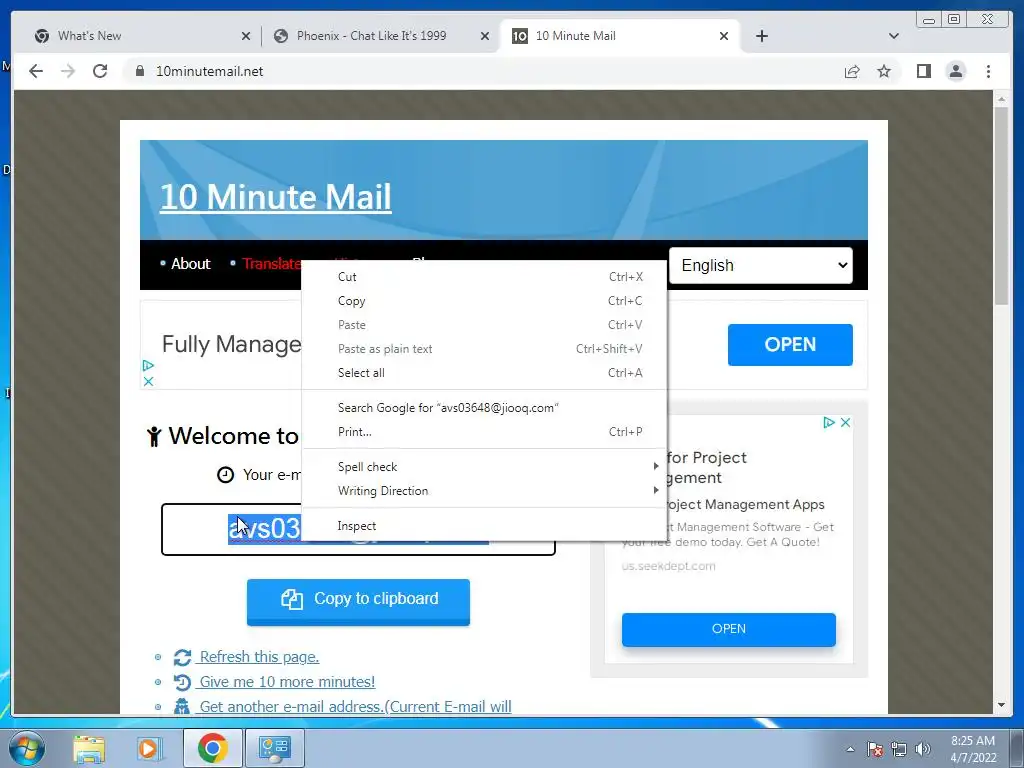The height and width of the screenshot is (768, 1024).
Task: Close the side ad with X
Action: pos(845,423)
